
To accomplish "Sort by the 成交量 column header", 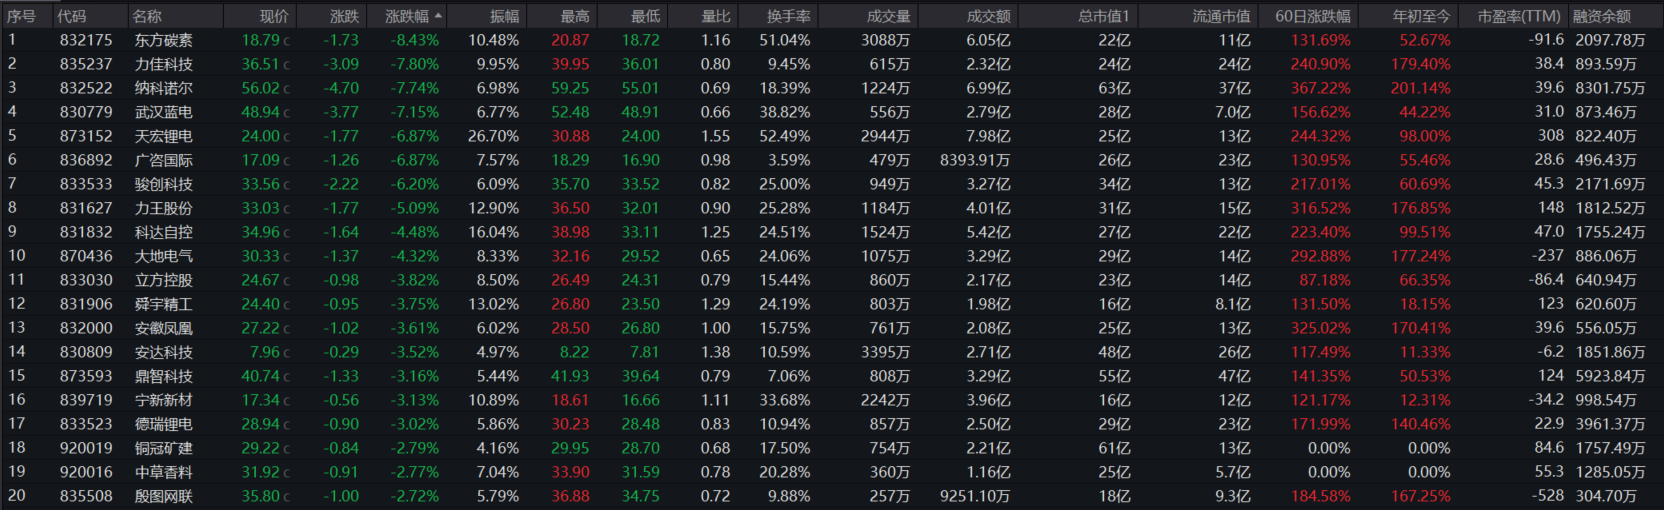I will click(x=888, y=16).
